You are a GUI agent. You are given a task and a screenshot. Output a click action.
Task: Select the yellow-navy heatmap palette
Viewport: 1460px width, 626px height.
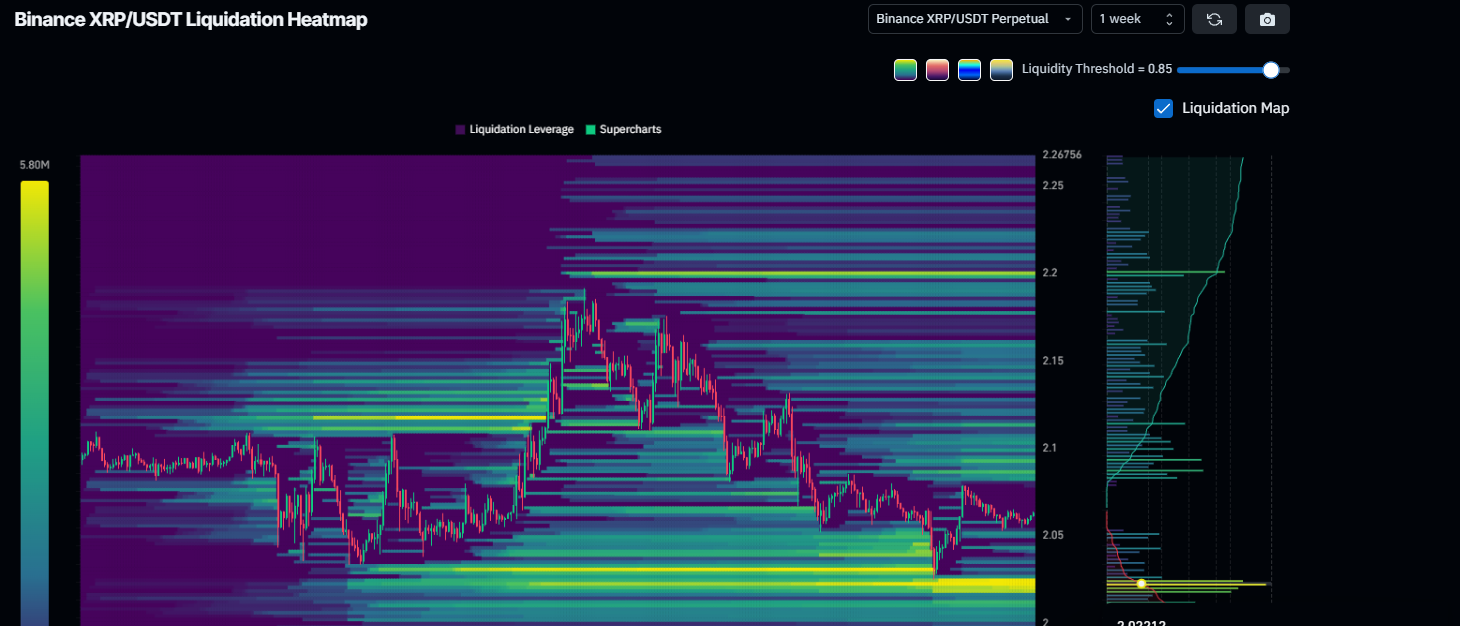(1001, 69)
